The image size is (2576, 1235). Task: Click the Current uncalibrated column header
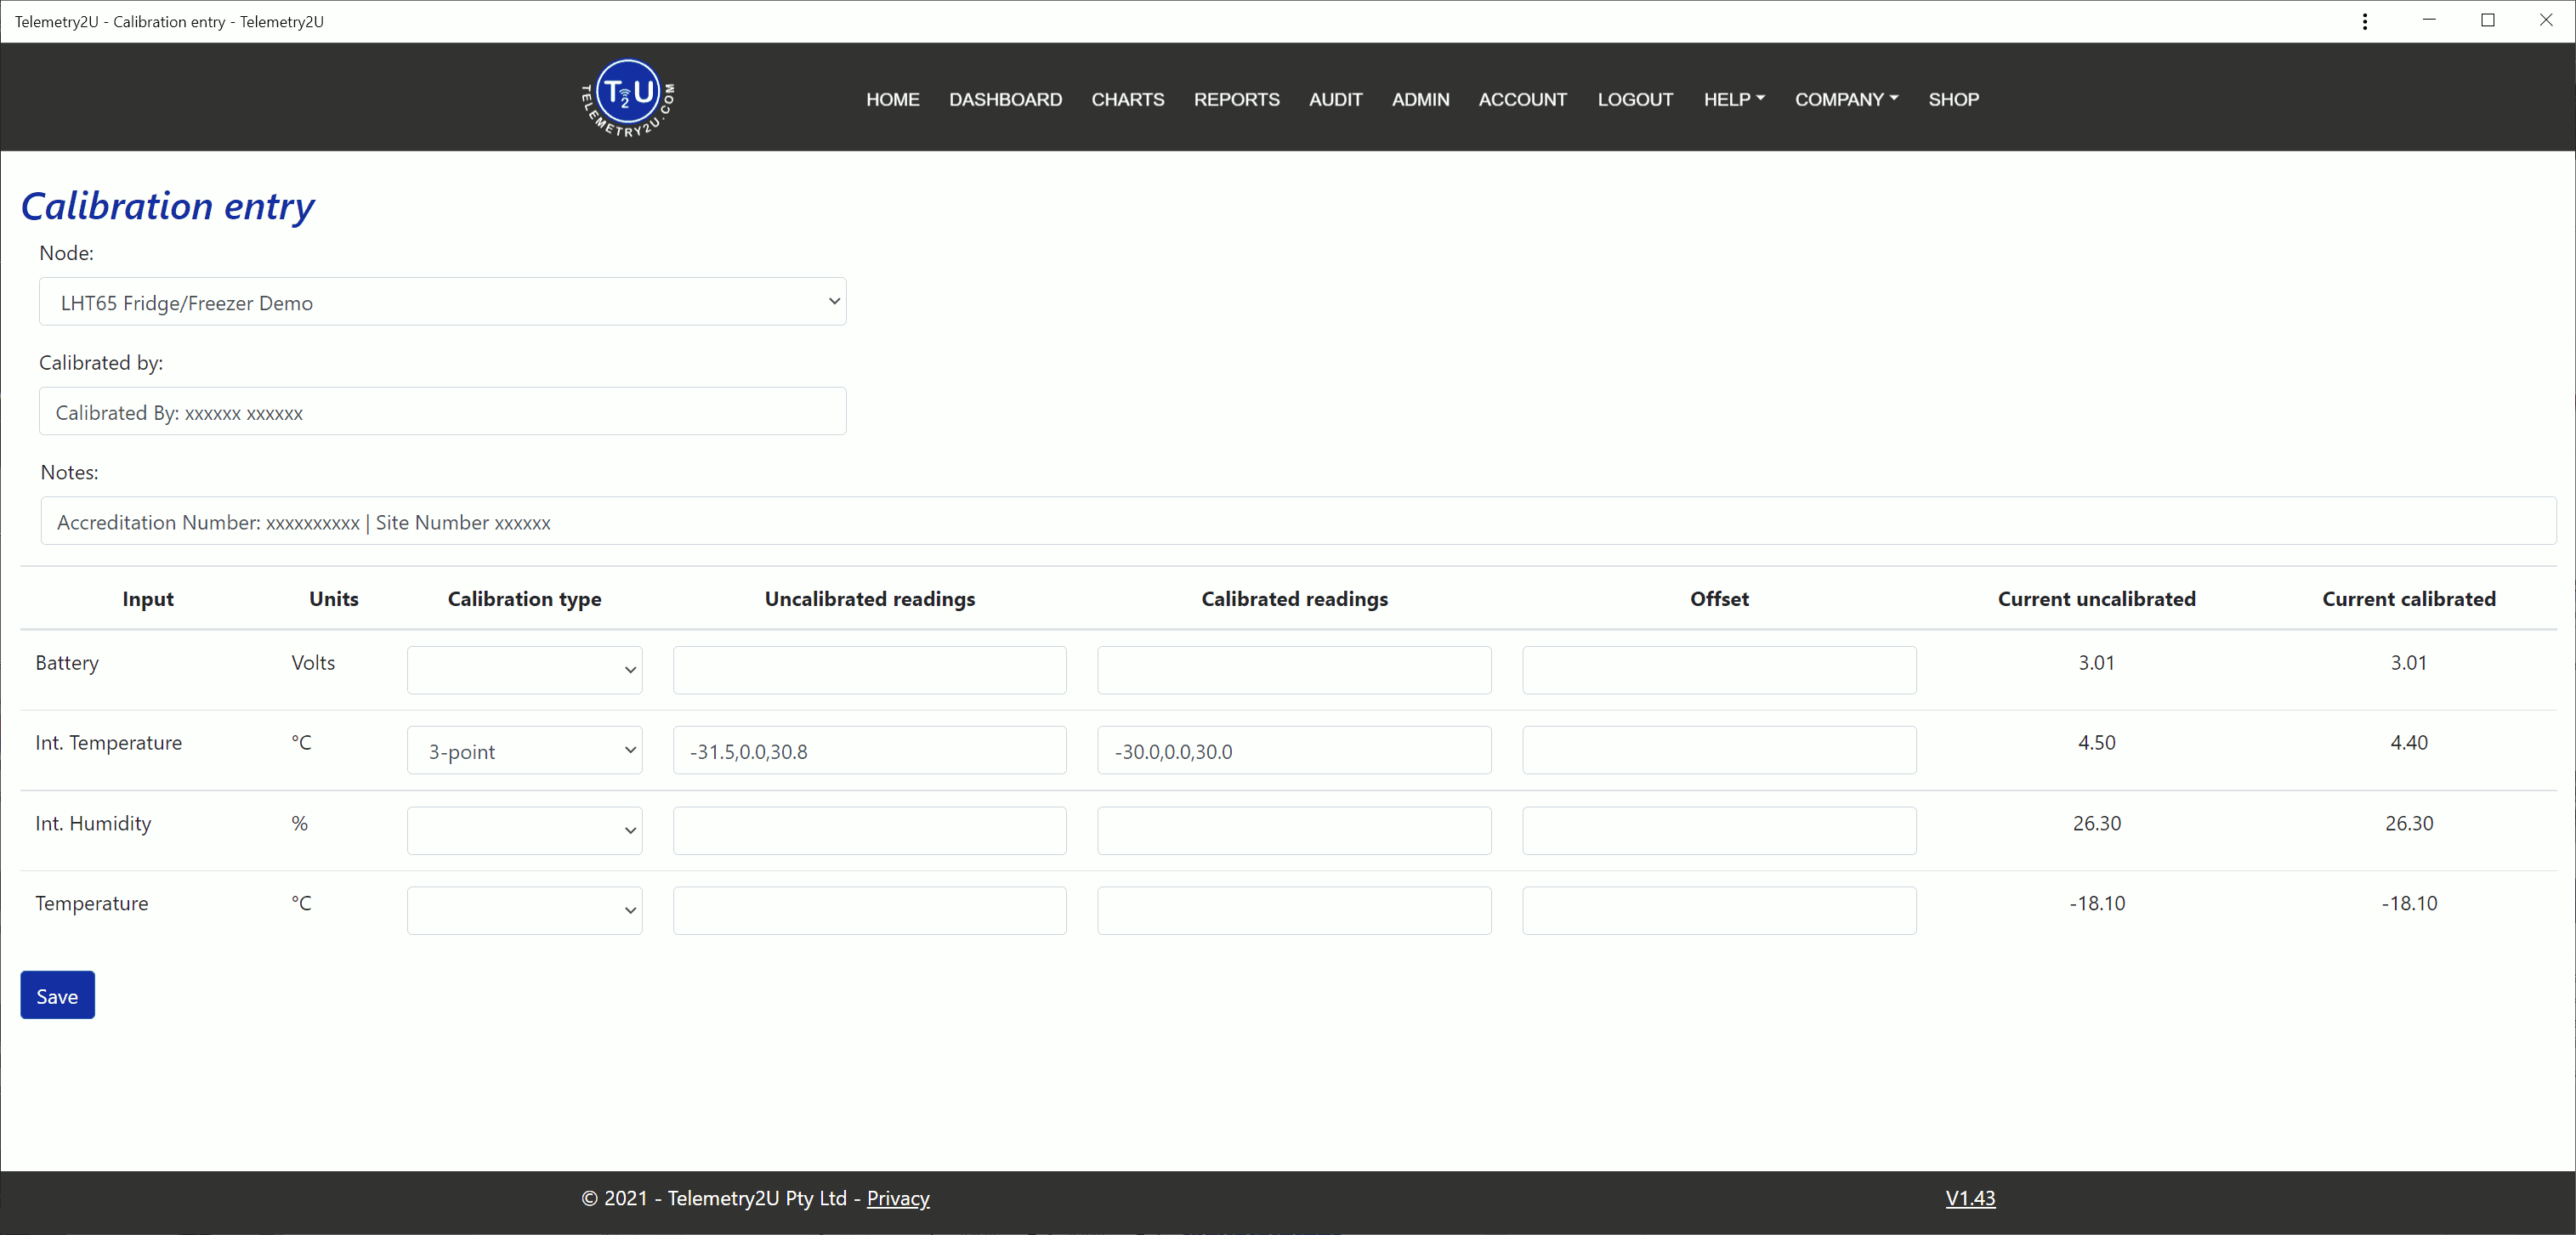[x=2096, y=599]
